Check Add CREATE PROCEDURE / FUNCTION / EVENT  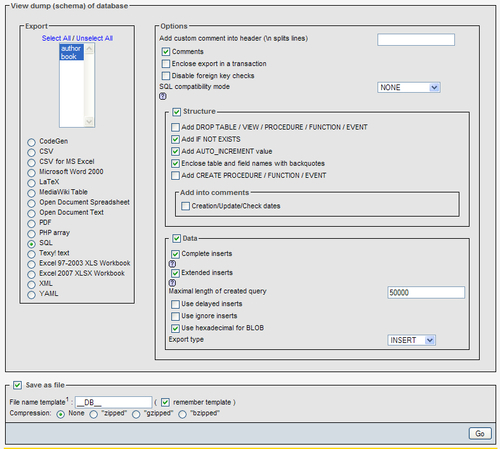[175, 176]
